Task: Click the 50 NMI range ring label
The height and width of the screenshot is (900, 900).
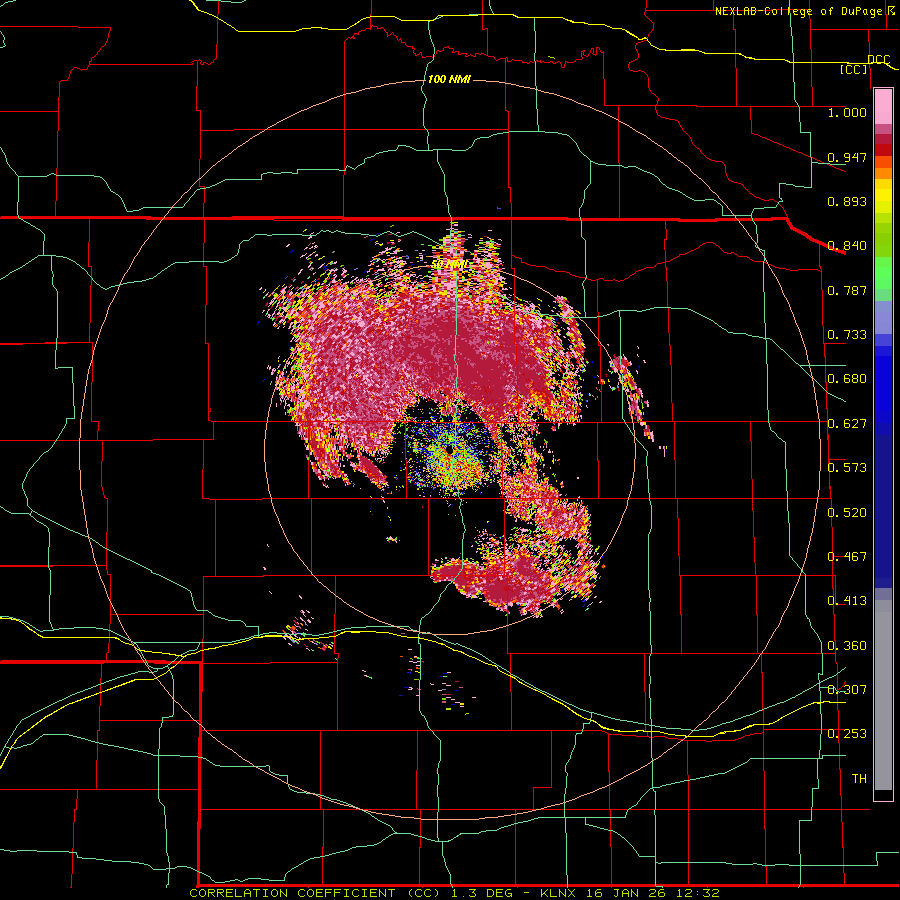Action: coord(451,265)
